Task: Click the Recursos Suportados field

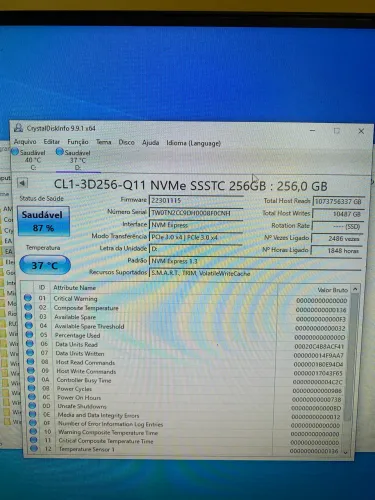Action: coord(255,273)
